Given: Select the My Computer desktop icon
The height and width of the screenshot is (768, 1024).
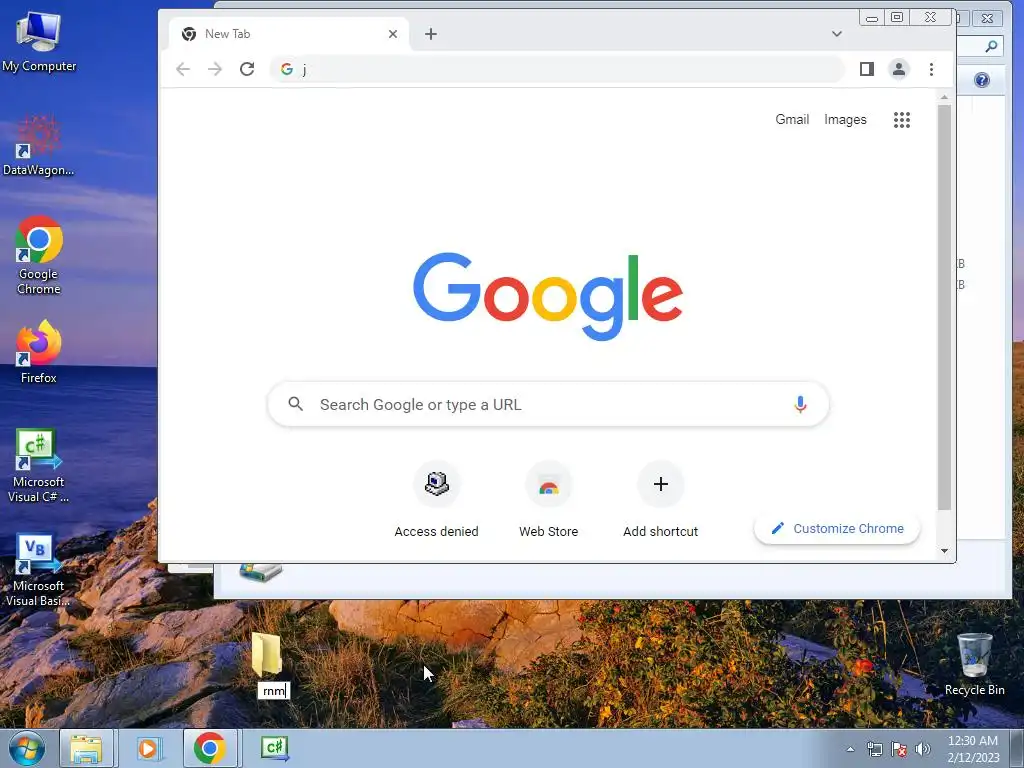Looking at the screenshot, I should (39, 42).
